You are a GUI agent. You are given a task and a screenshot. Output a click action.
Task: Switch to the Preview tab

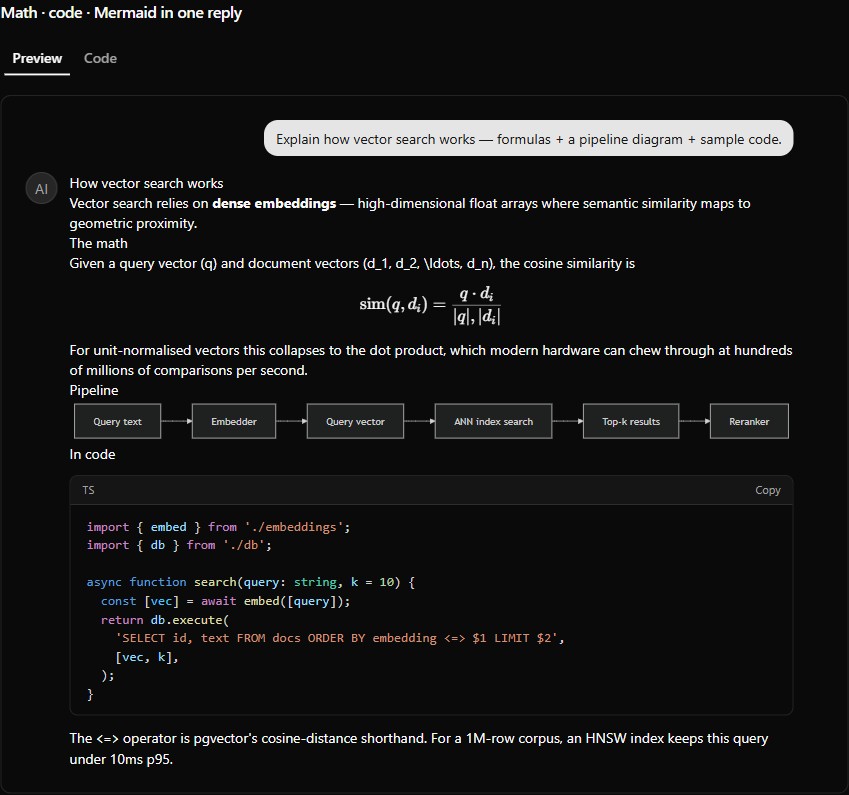(37, 58)
